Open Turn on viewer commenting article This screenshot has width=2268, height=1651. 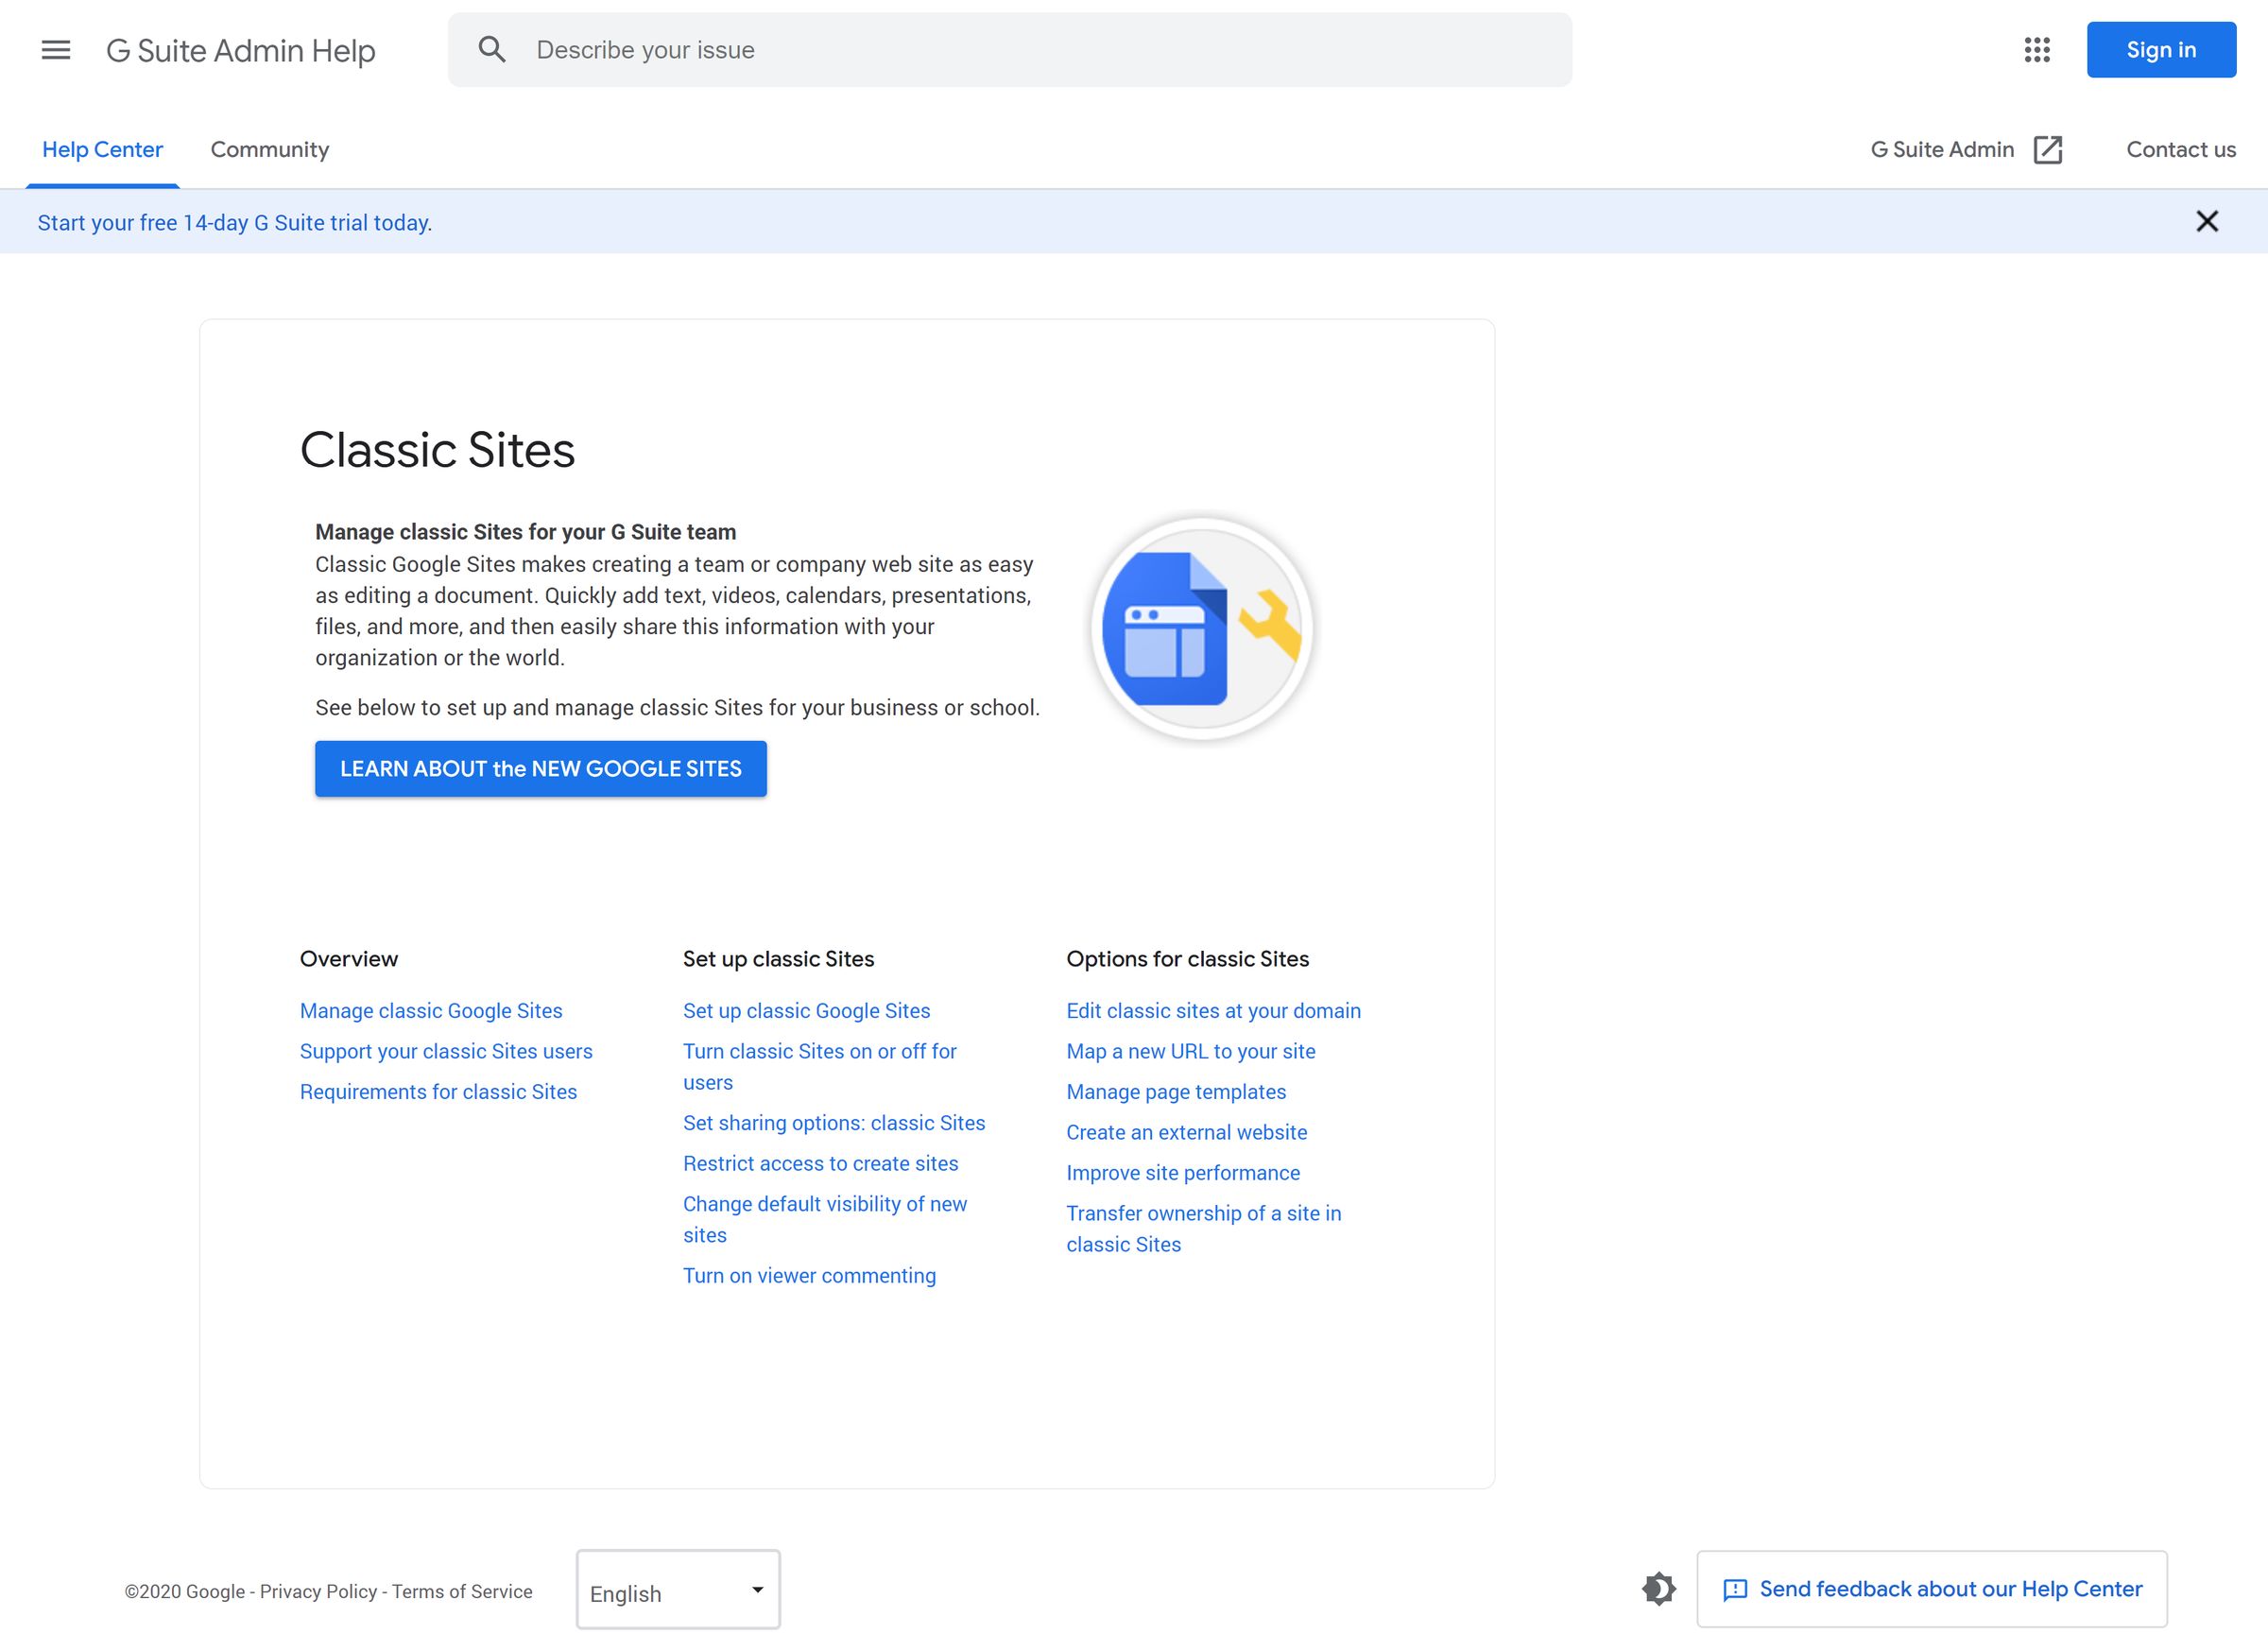tap(809, 1275)
